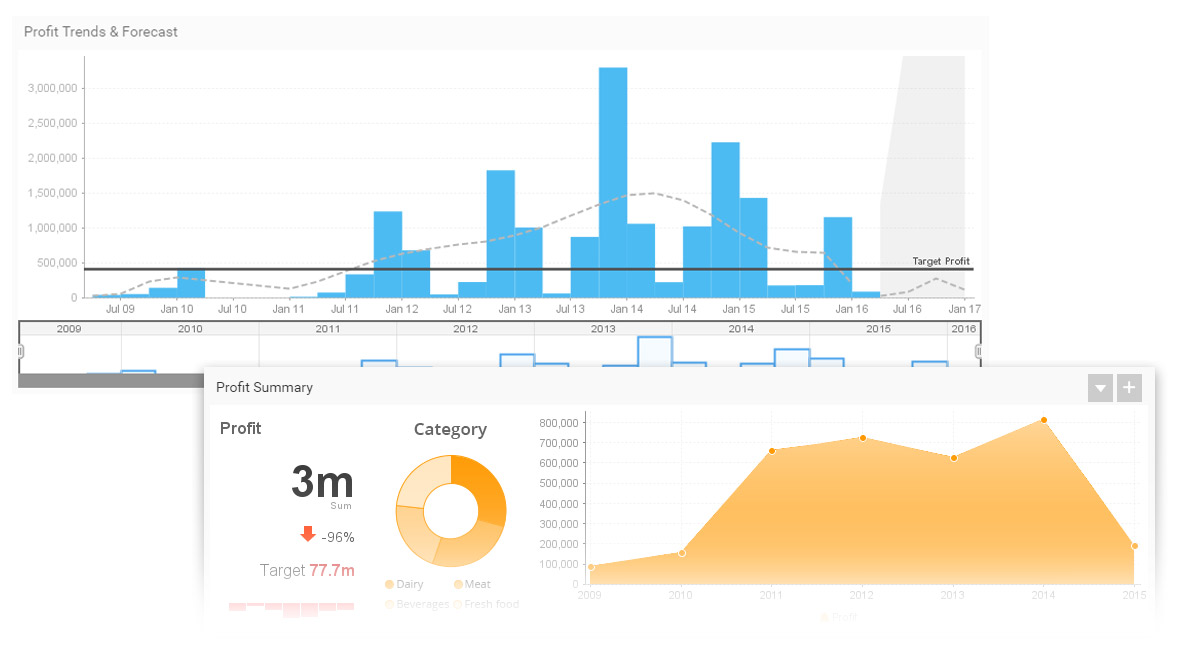This screenshot has width=1180, height=665.
Task: Click the Target Profit line label
Action: tap(941, 261)
